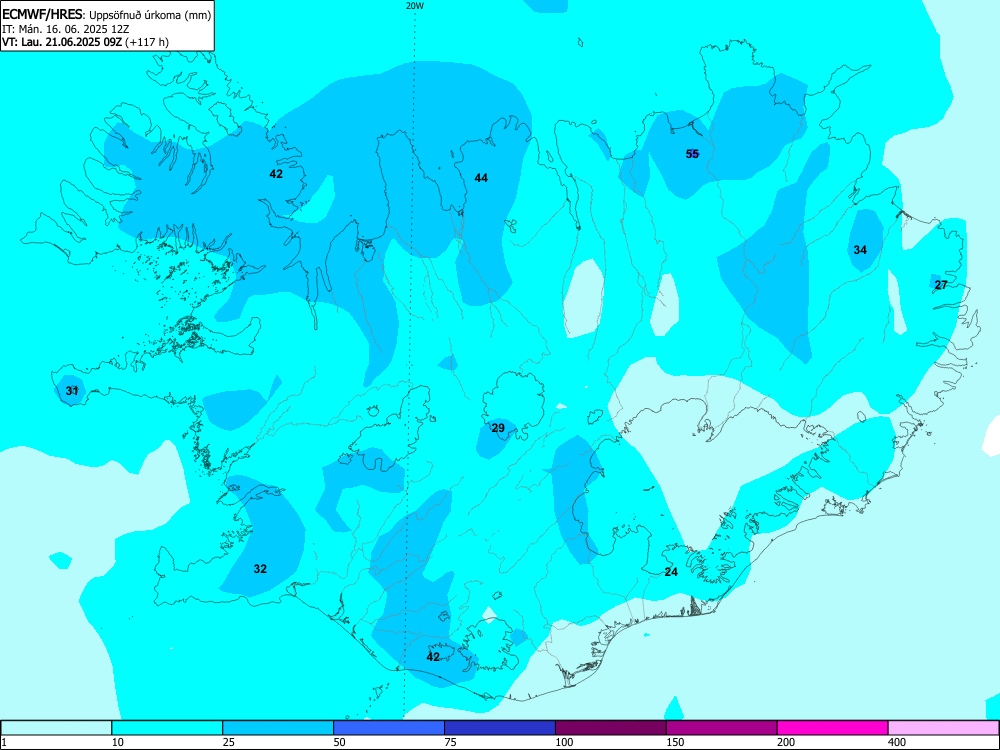The width and height of the screenshot is (1000, 750).
Task: Click the 50–75 mm blue legend swatch
Action: tap(389, 728)
